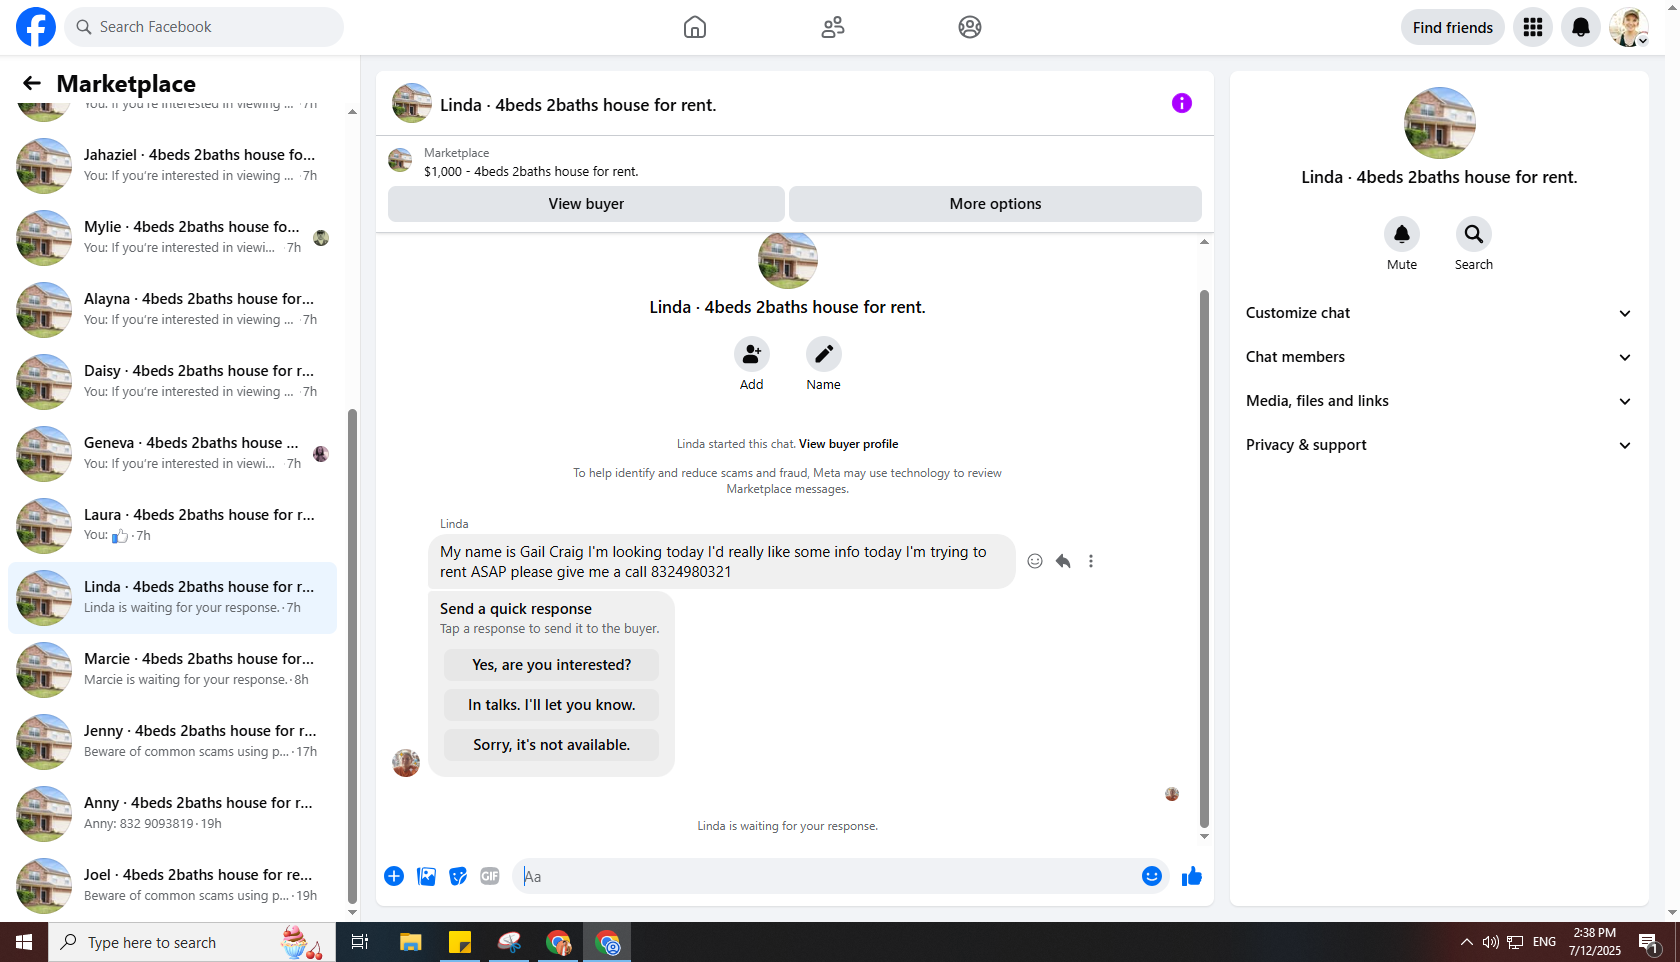
Task: Open Windows Start menu
Action: pos(24,942)
